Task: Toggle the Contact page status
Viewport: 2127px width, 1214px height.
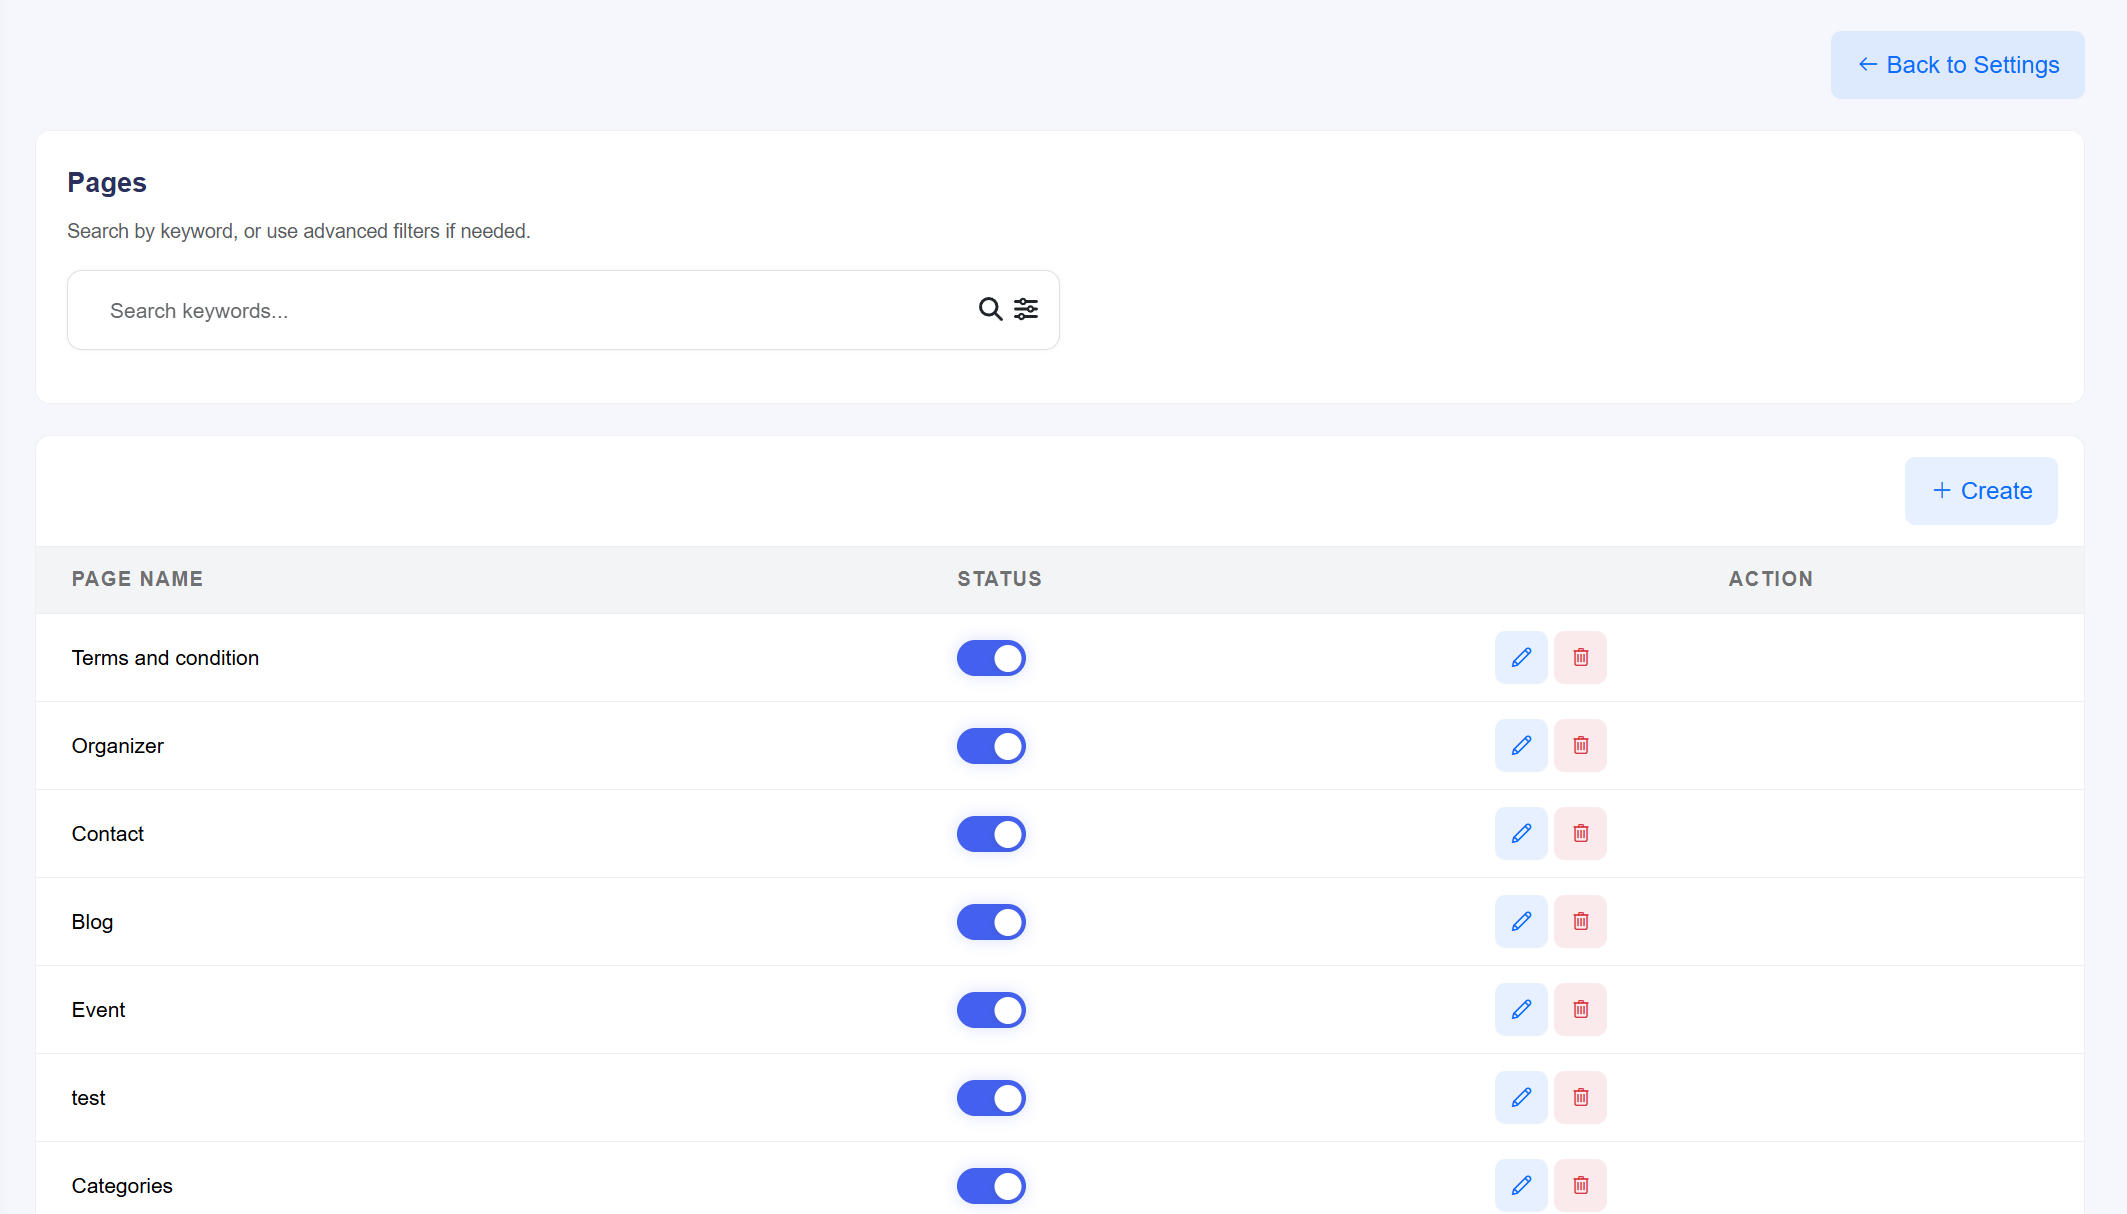Action: pos(991,833)
